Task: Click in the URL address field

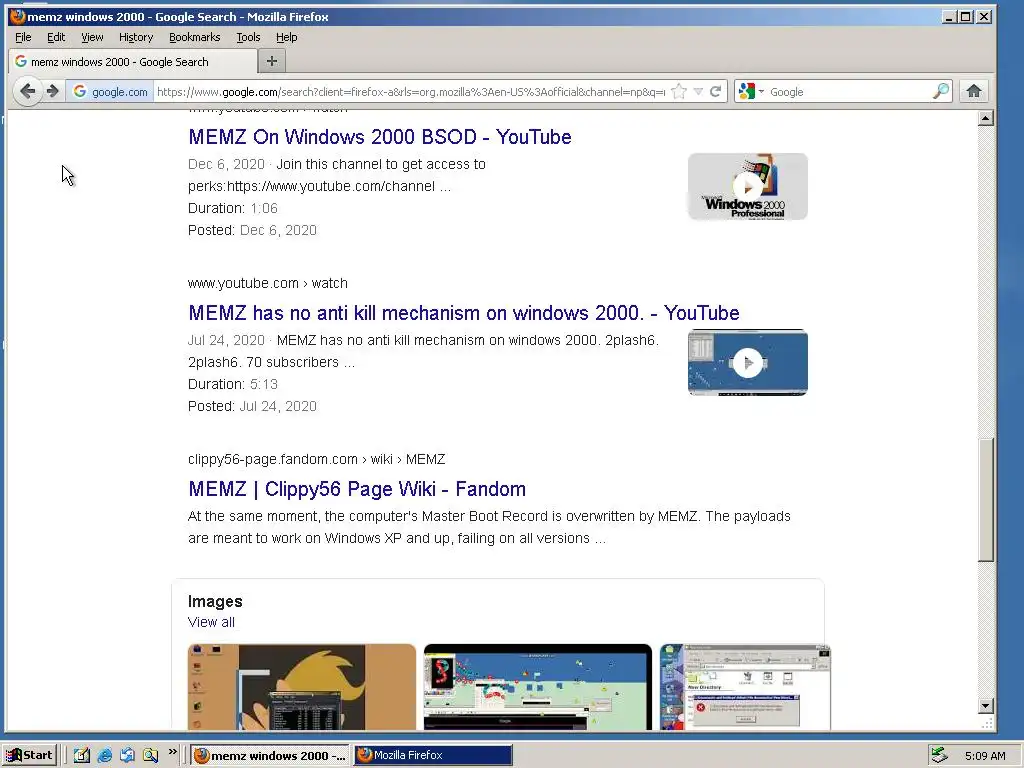Action: coord(410,92)
